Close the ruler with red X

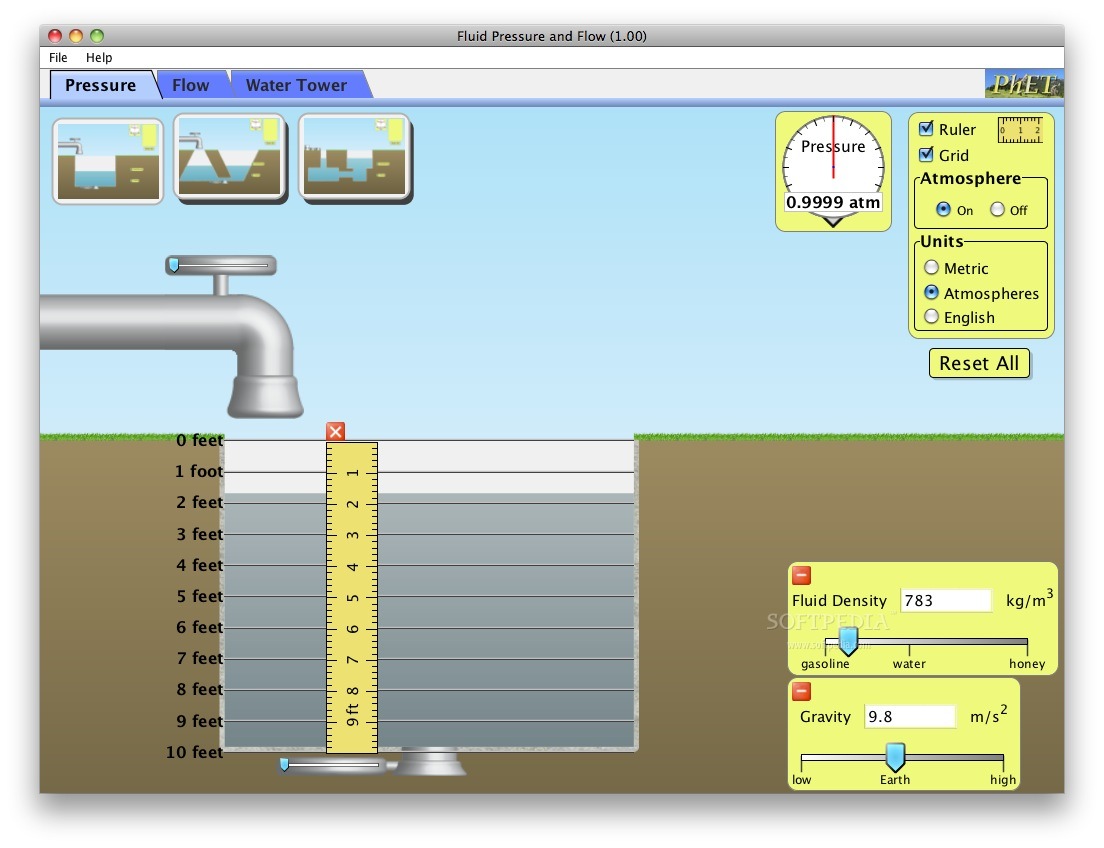pyautogui.click(x=336, y=431)
